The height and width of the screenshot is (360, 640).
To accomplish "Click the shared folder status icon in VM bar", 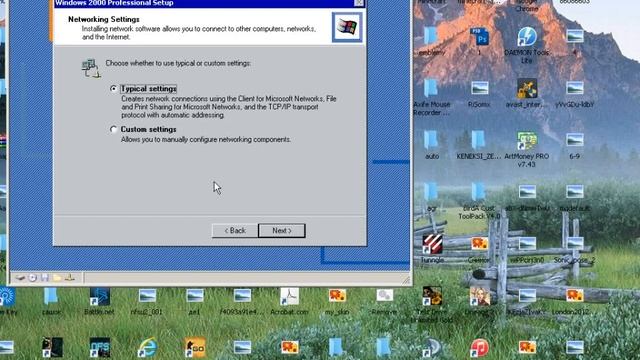I will [57, 278].
